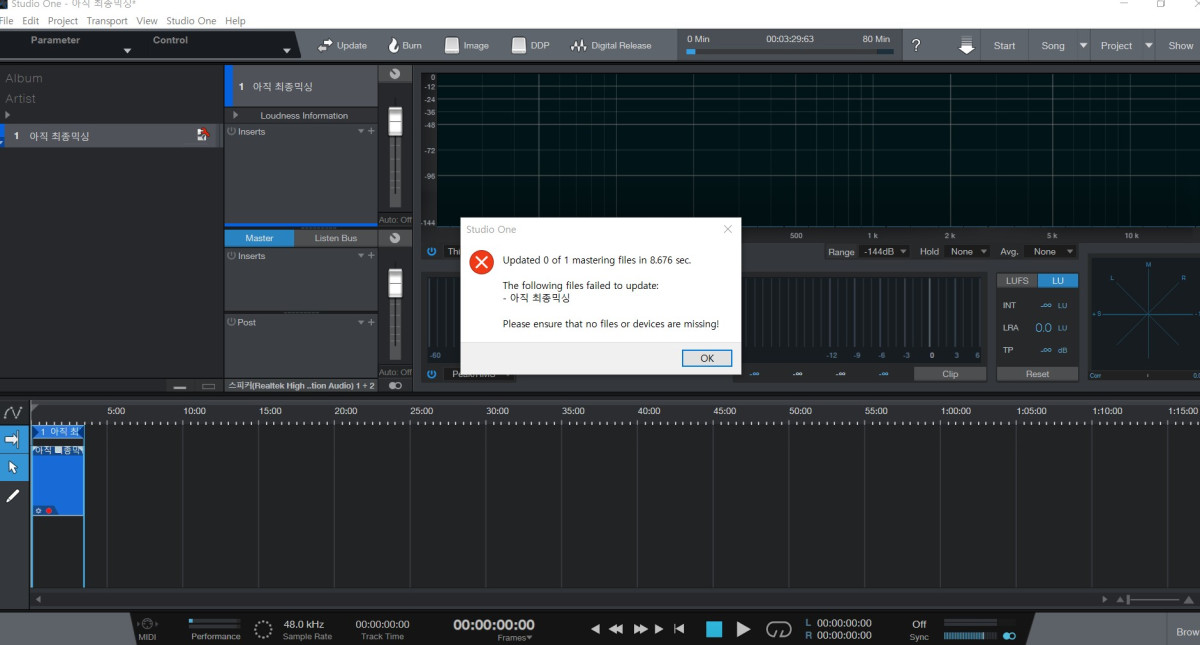This screenshot has height=645, width=1200.
Task: Click the download arrow icon beside Start
Action: coord(966,46)
